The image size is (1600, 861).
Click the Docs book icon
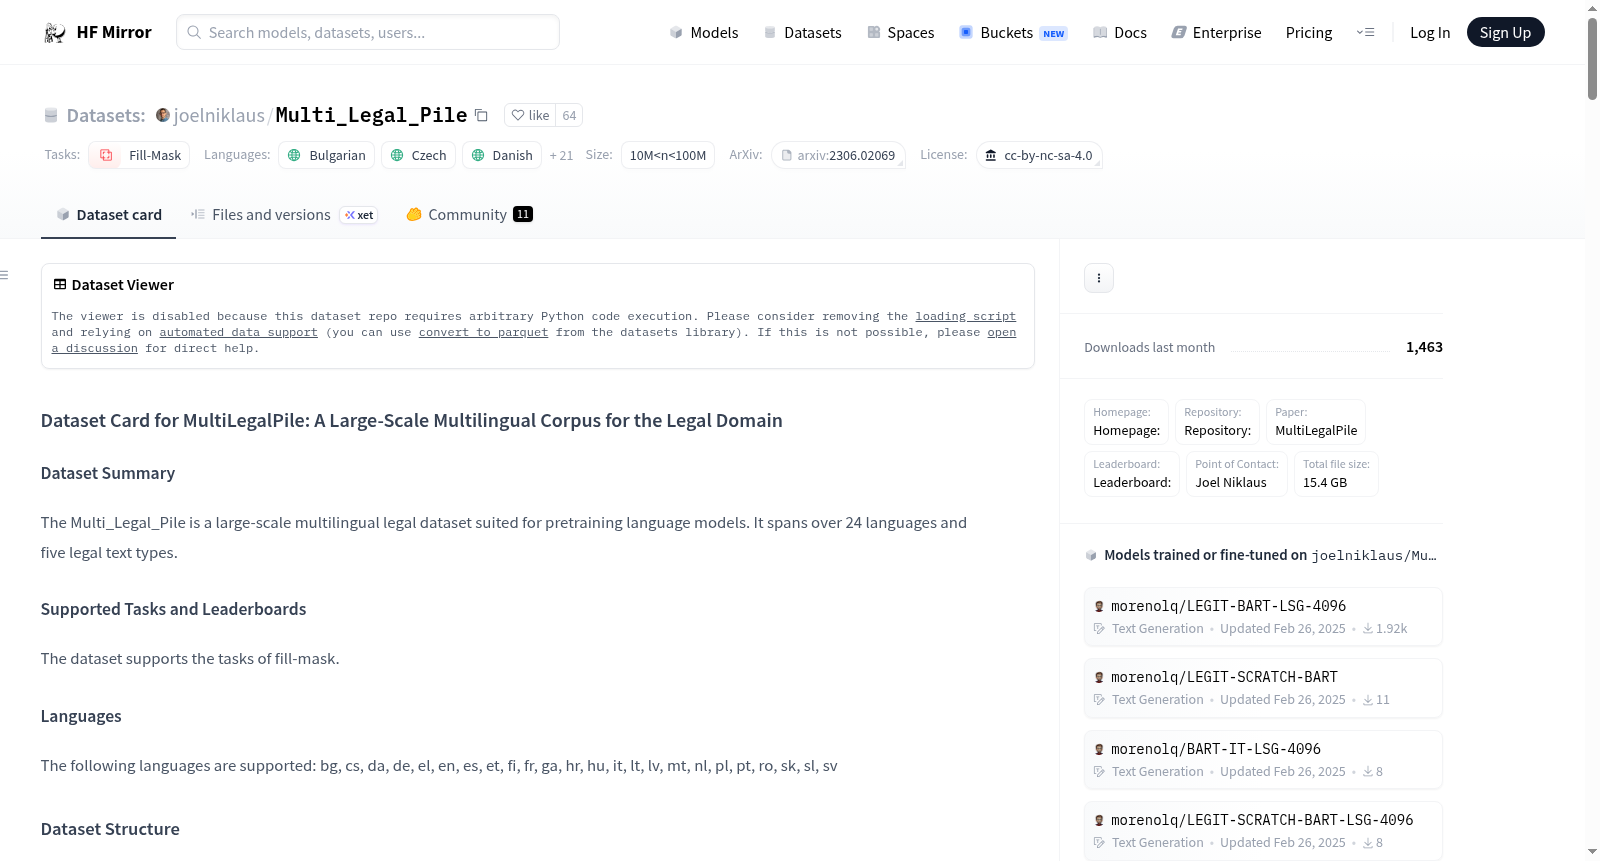pyautogui.click(x=1100, y=33)
